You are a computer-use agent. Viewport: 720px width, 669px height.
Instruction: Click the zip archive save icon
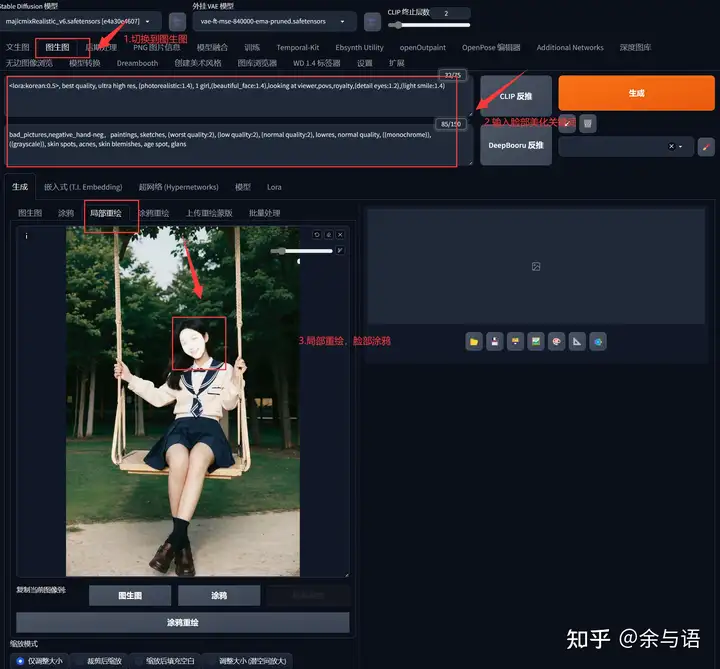pyautogui.click(x=515, y=342)
